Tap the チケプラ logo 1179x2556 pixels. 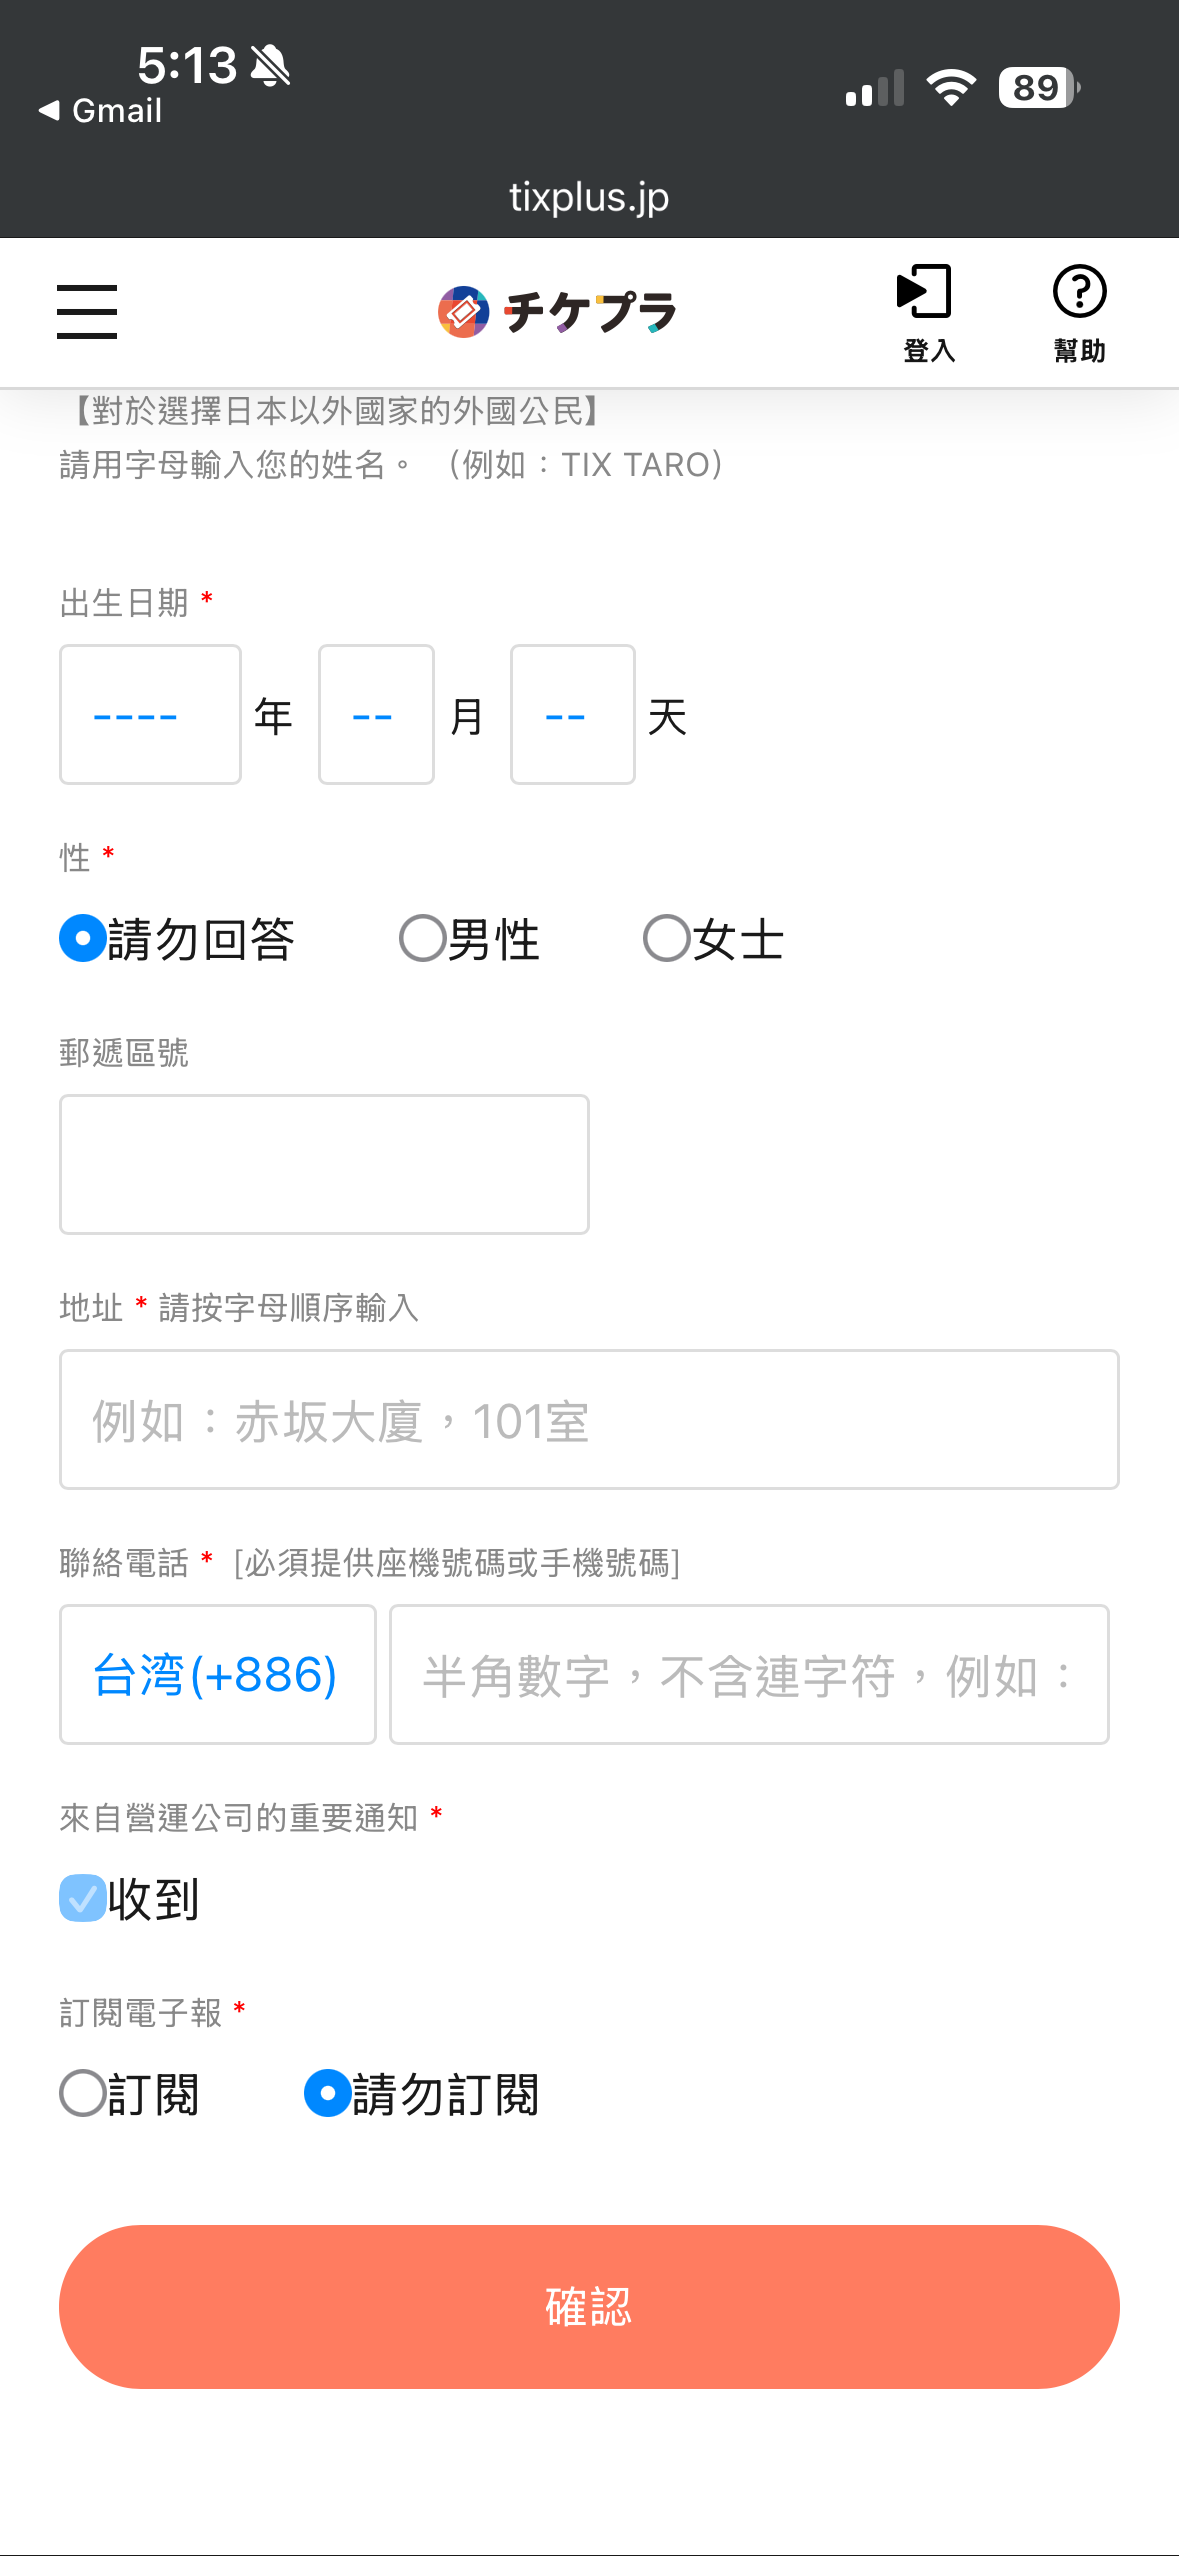click(558, 312)
